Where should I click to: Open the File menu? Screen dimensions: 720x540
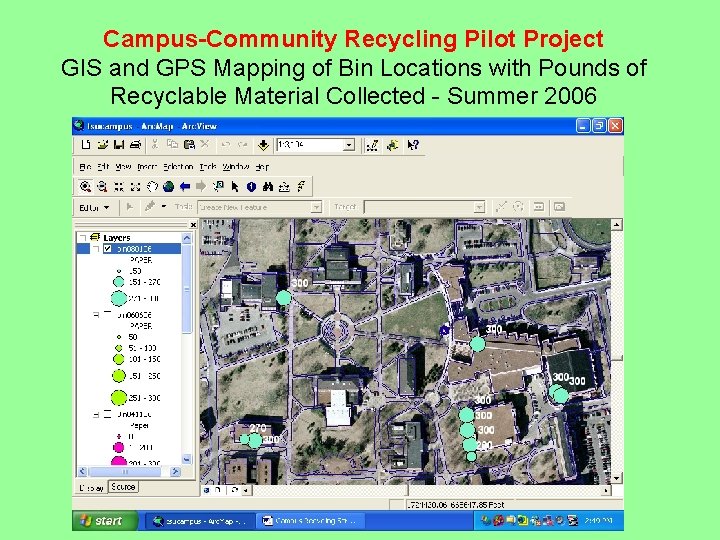point(85,167)
